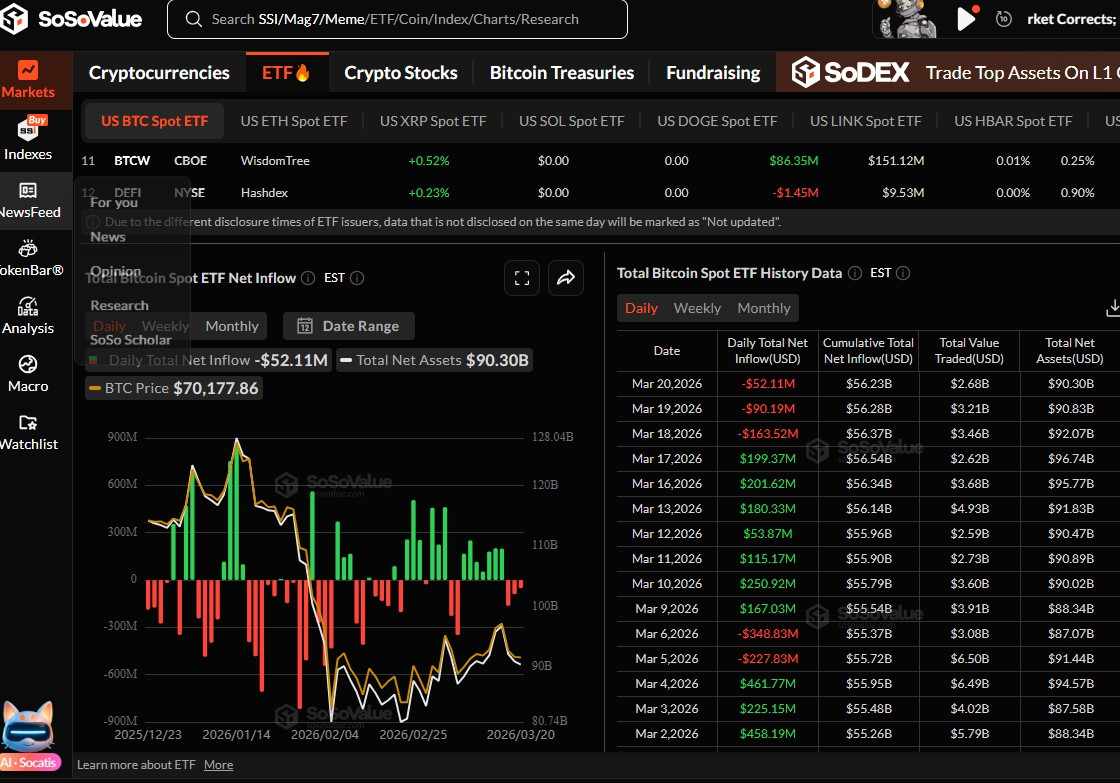Click the 'More' link about ETF
The width and height of the screenshot is (1120, 783).
pyautogui.click(x=218, y=765)
